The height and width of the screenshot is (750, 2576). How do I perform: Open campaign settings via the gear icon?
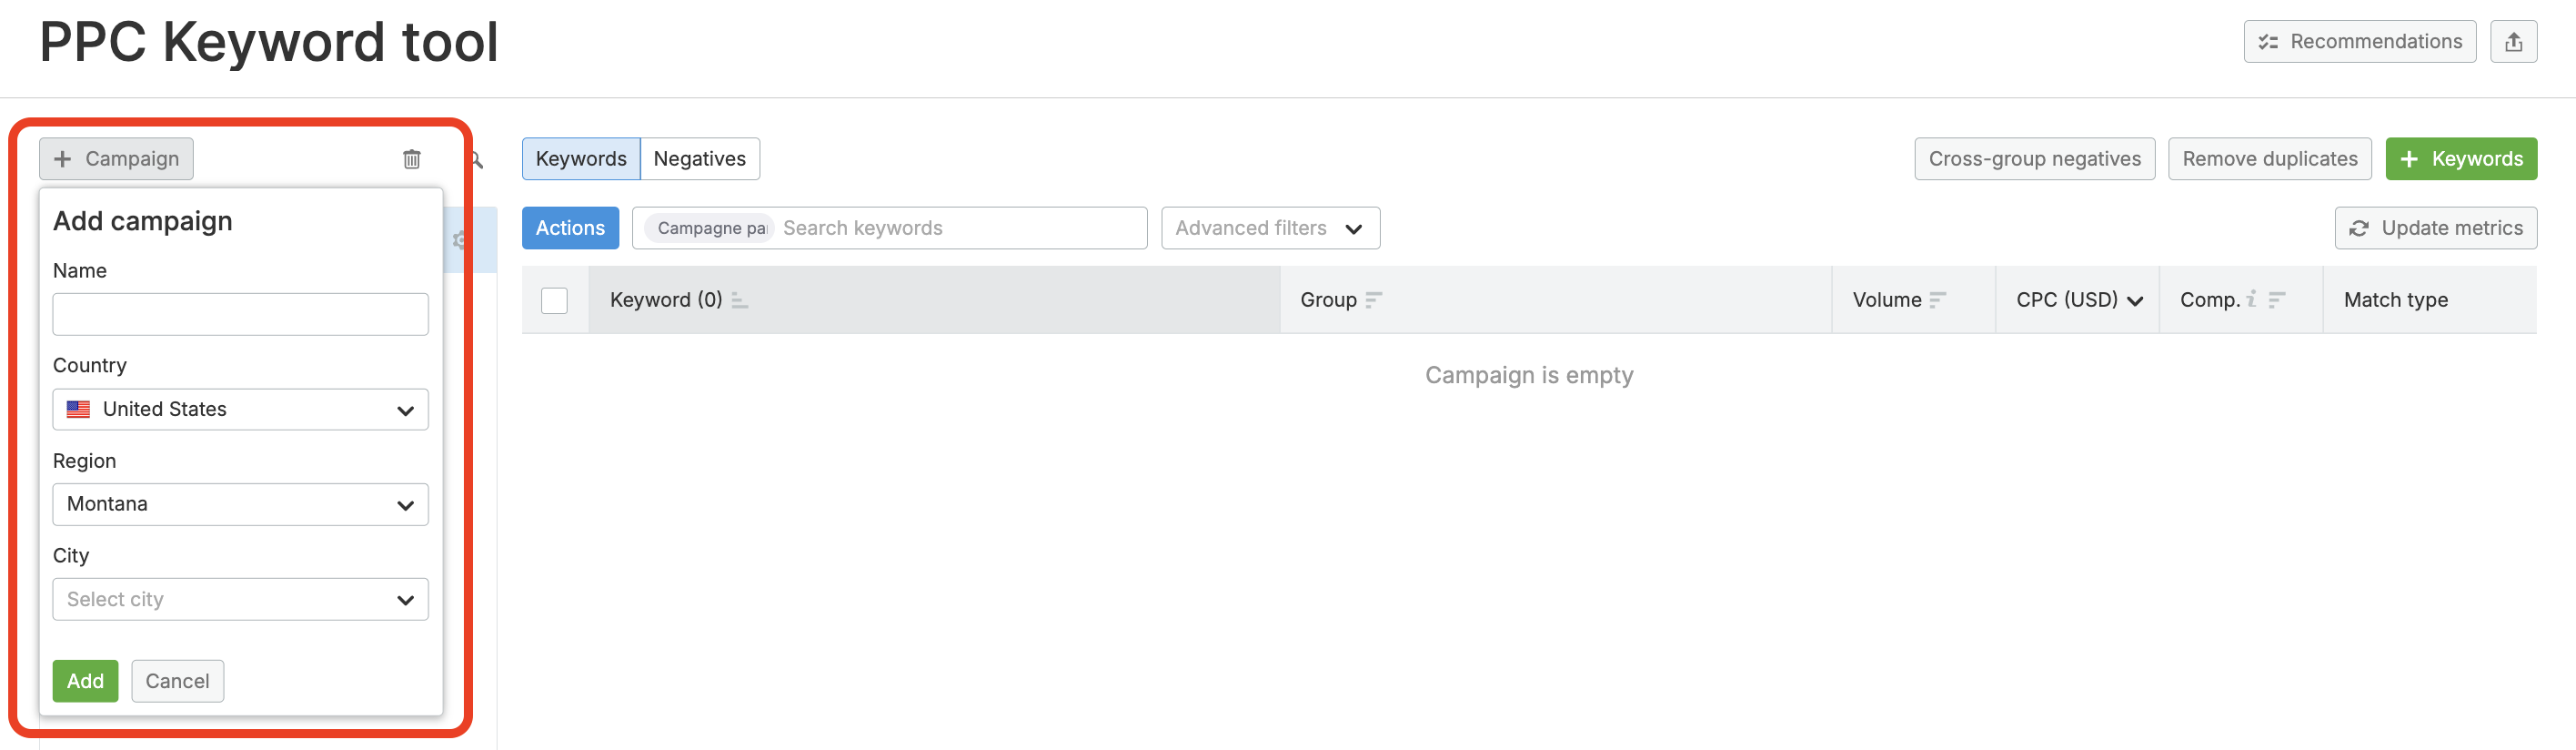[x=461, y=240]
